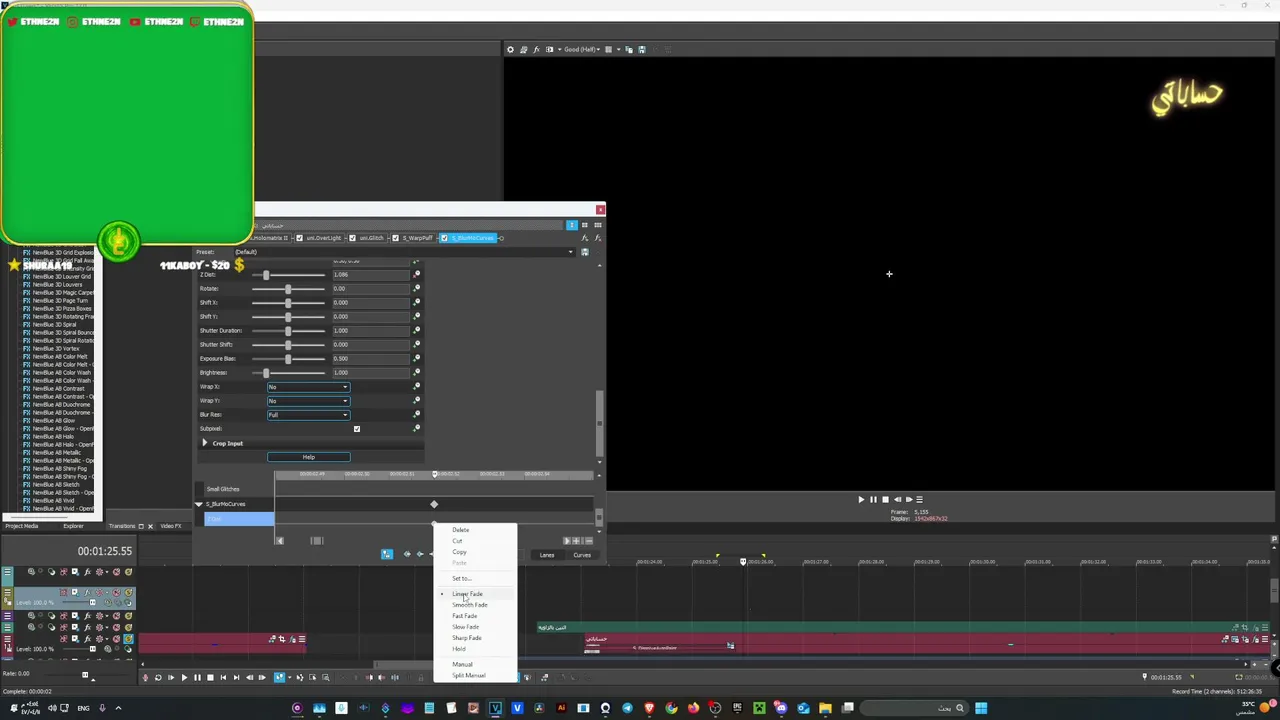Select the uni.Glitch effect in the chain
Viewport: 1280px width, 720px height.
coord(372,238)
